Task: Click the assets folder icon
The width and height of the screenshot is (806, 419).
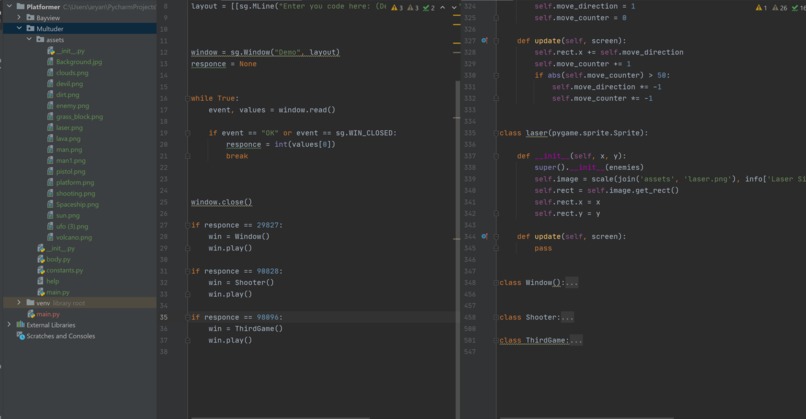Action: tap(40, 39)
